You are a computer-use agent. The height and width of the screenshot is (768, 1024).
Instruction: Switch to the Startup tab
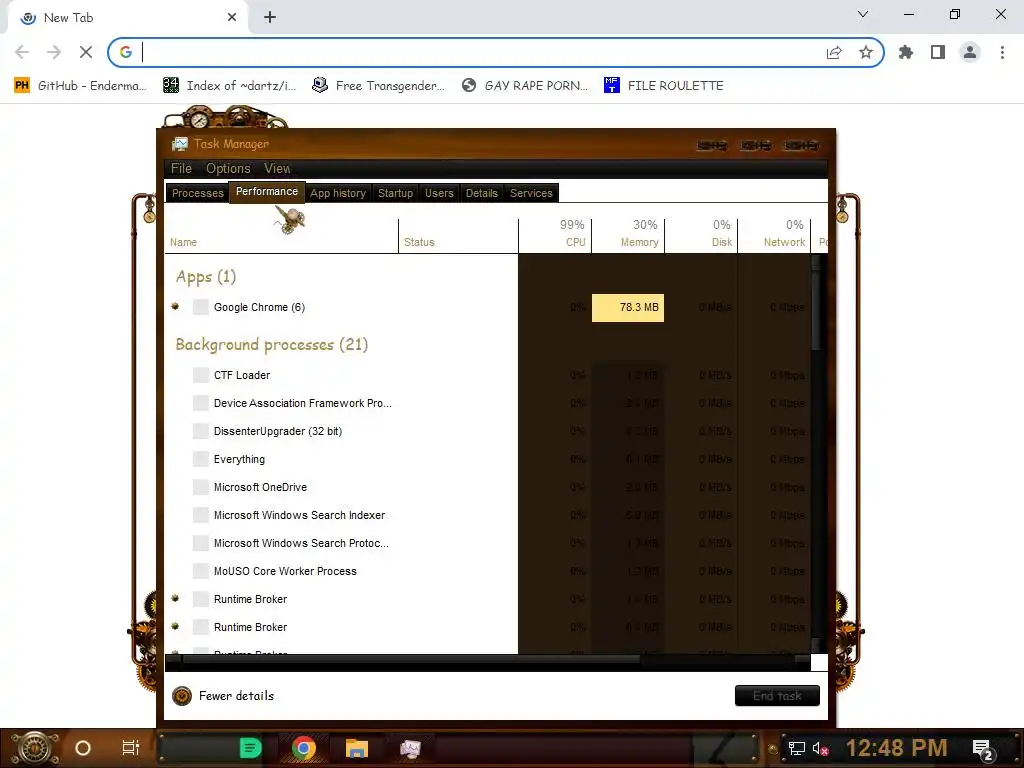pos(395,193)
